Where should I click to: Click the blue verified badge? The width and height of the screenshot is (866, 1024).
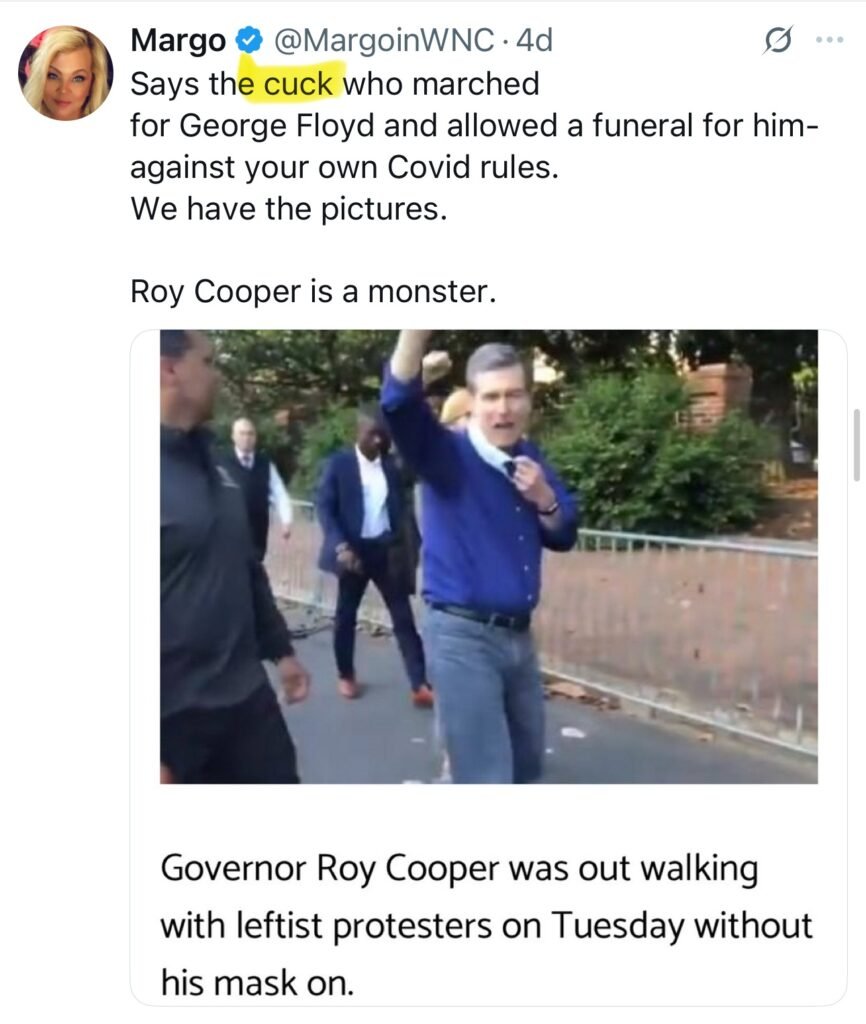point(248,41)
